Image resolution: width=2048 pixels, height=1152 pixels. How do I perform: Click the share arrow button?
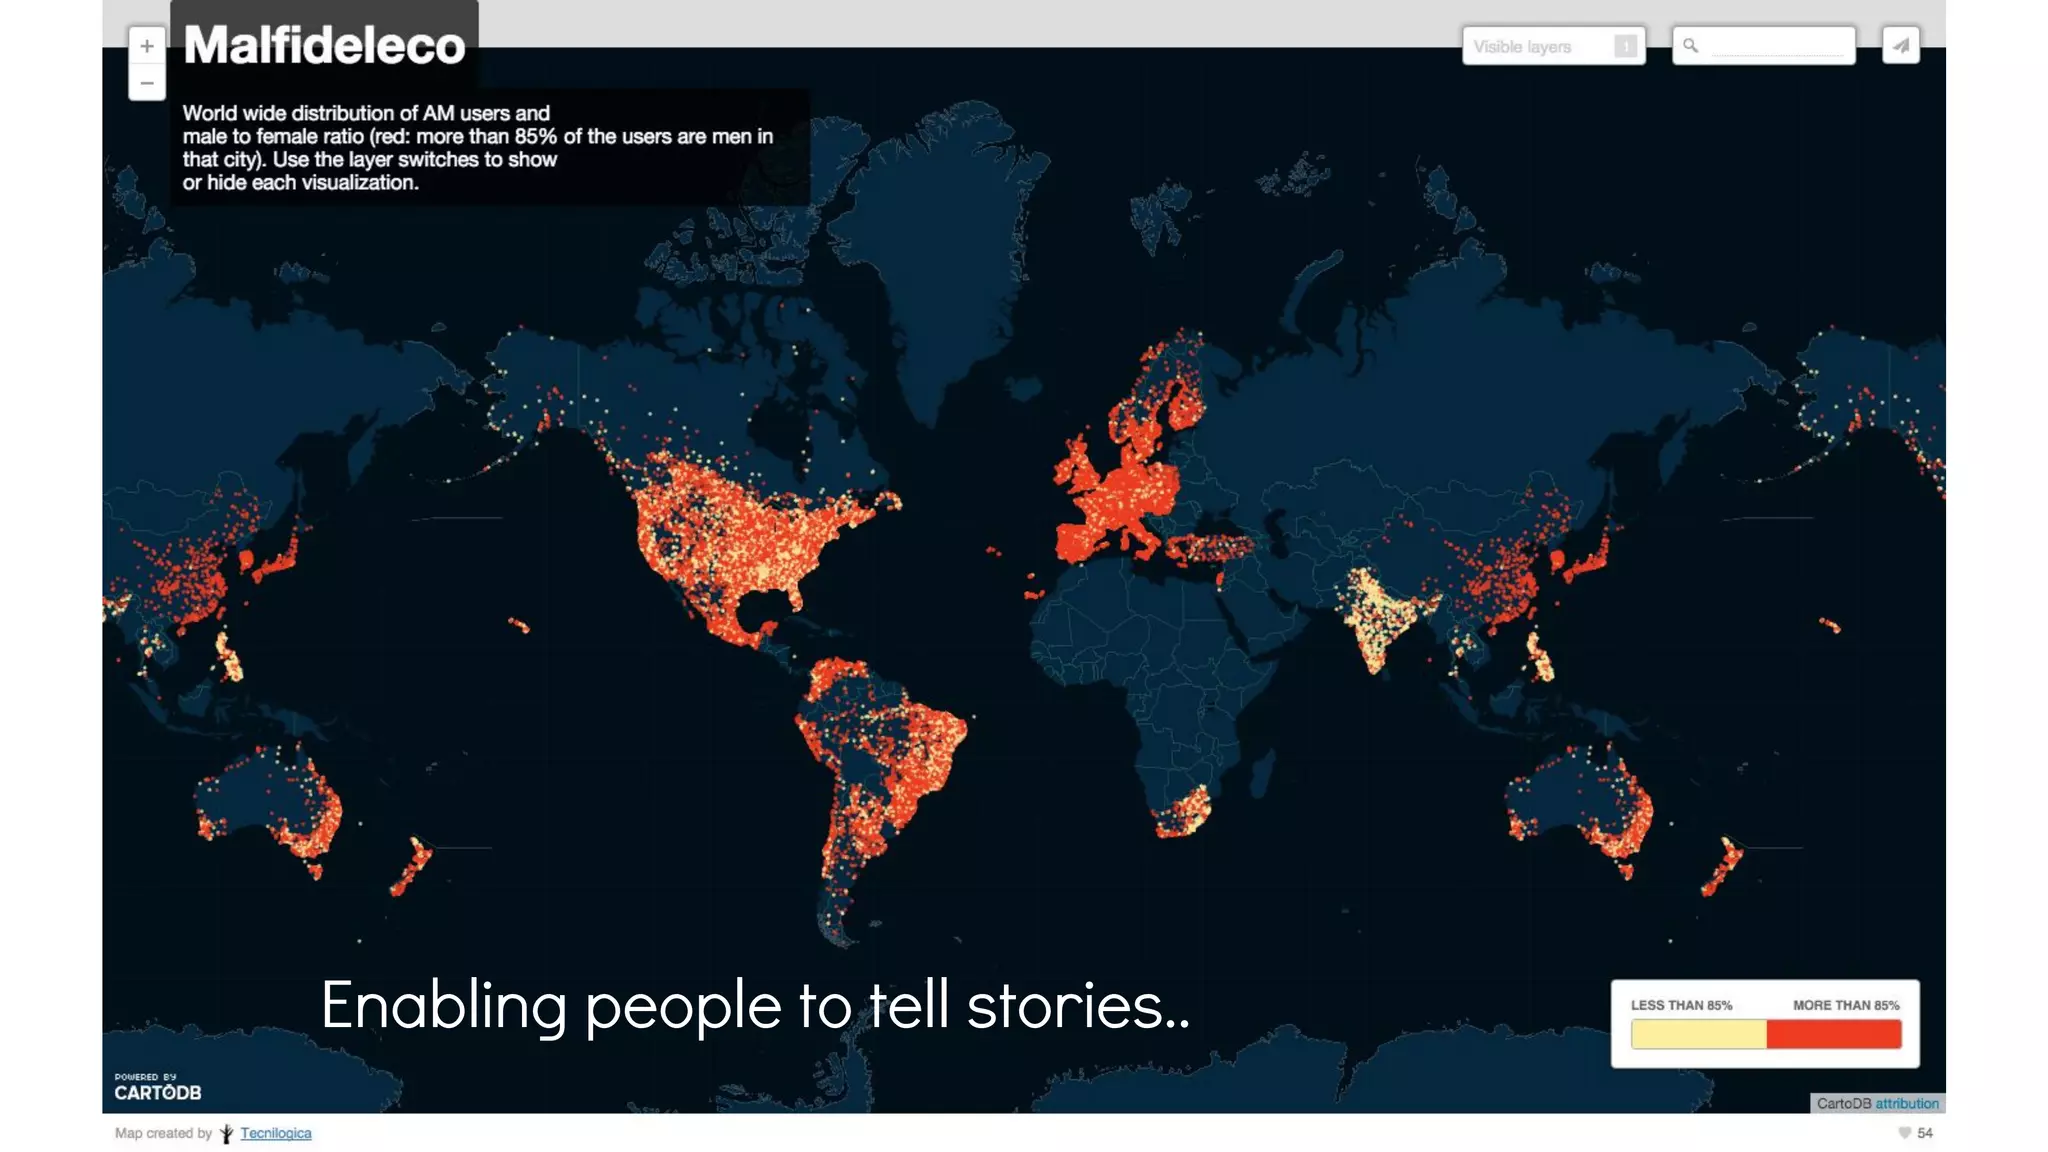pyautogui.click(x=1901, y=46)
